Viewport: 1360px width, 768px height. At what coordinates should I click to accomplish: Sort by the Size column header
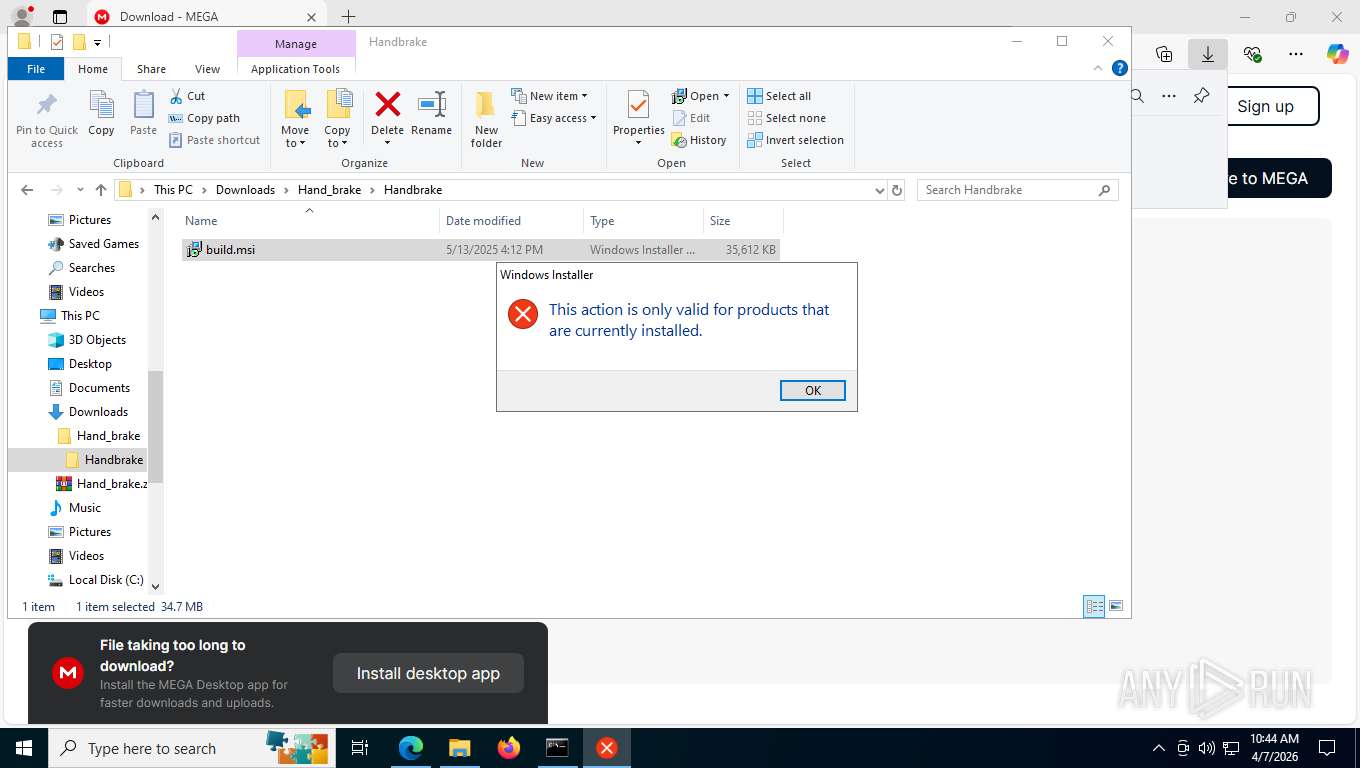point(743,221)
